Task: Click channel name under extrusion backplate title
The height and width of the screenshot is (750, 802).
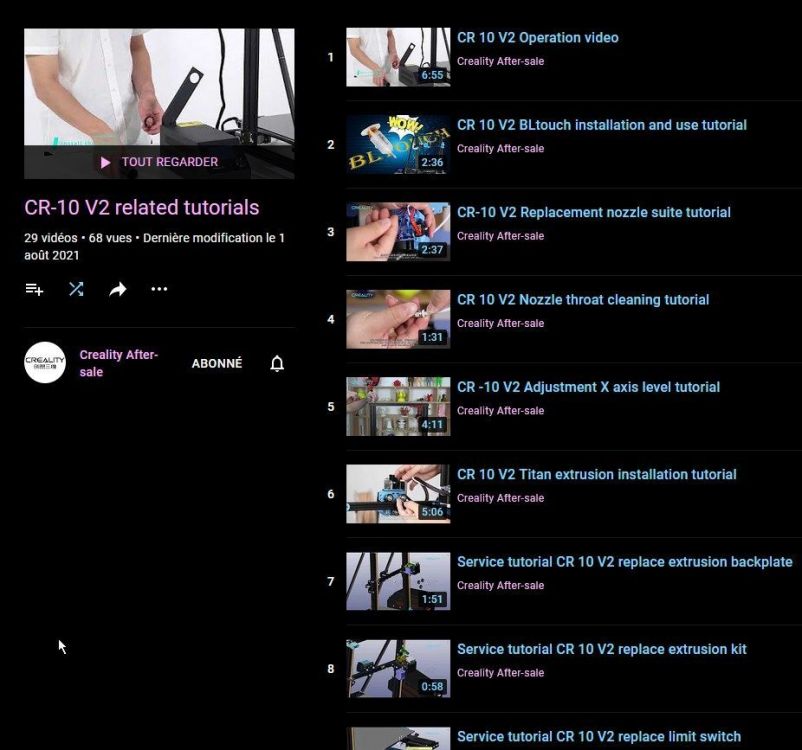Action: pos(500,586)
